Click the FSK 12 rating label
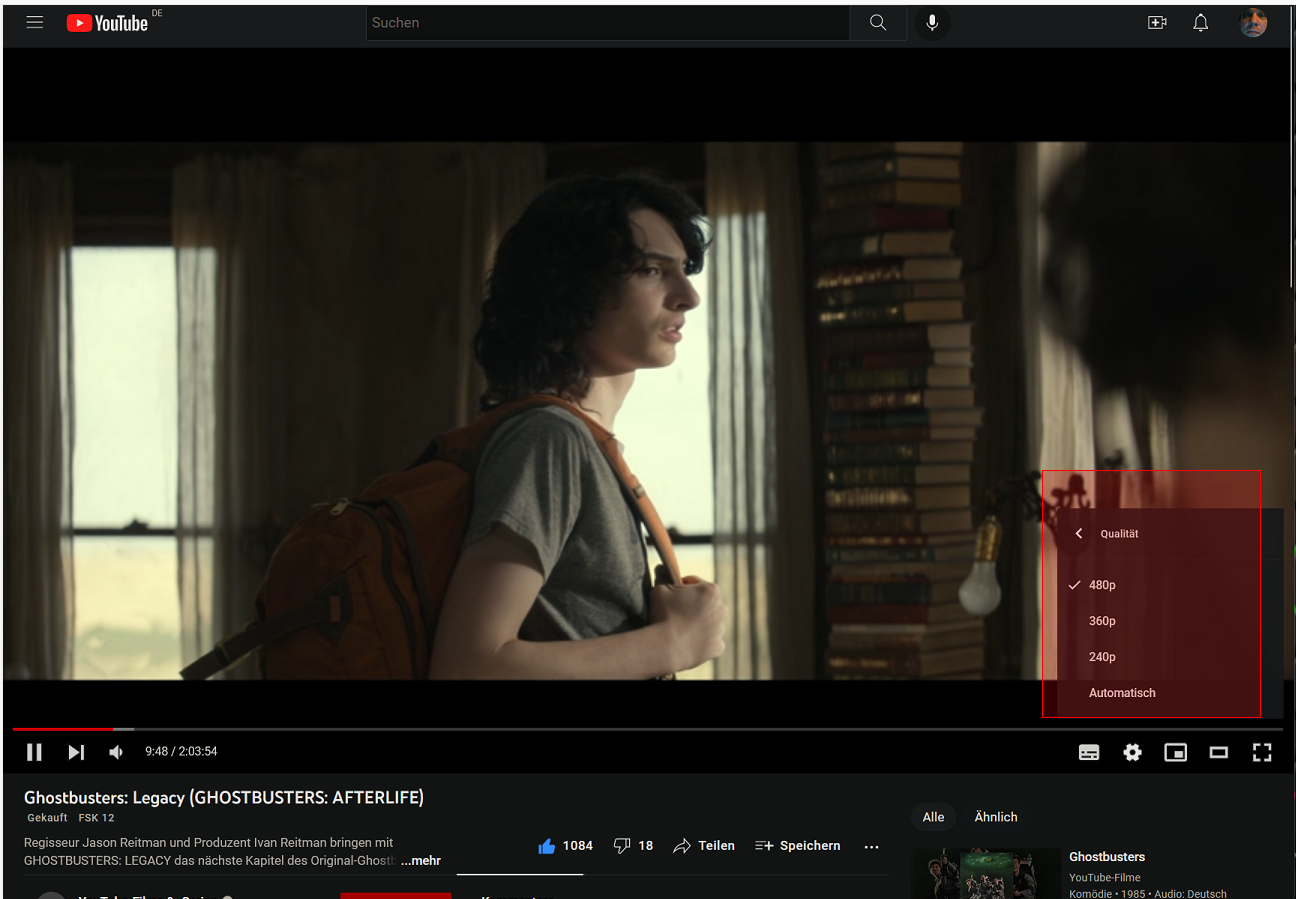Screen dimensions: 1296x899 coord(97,818)
